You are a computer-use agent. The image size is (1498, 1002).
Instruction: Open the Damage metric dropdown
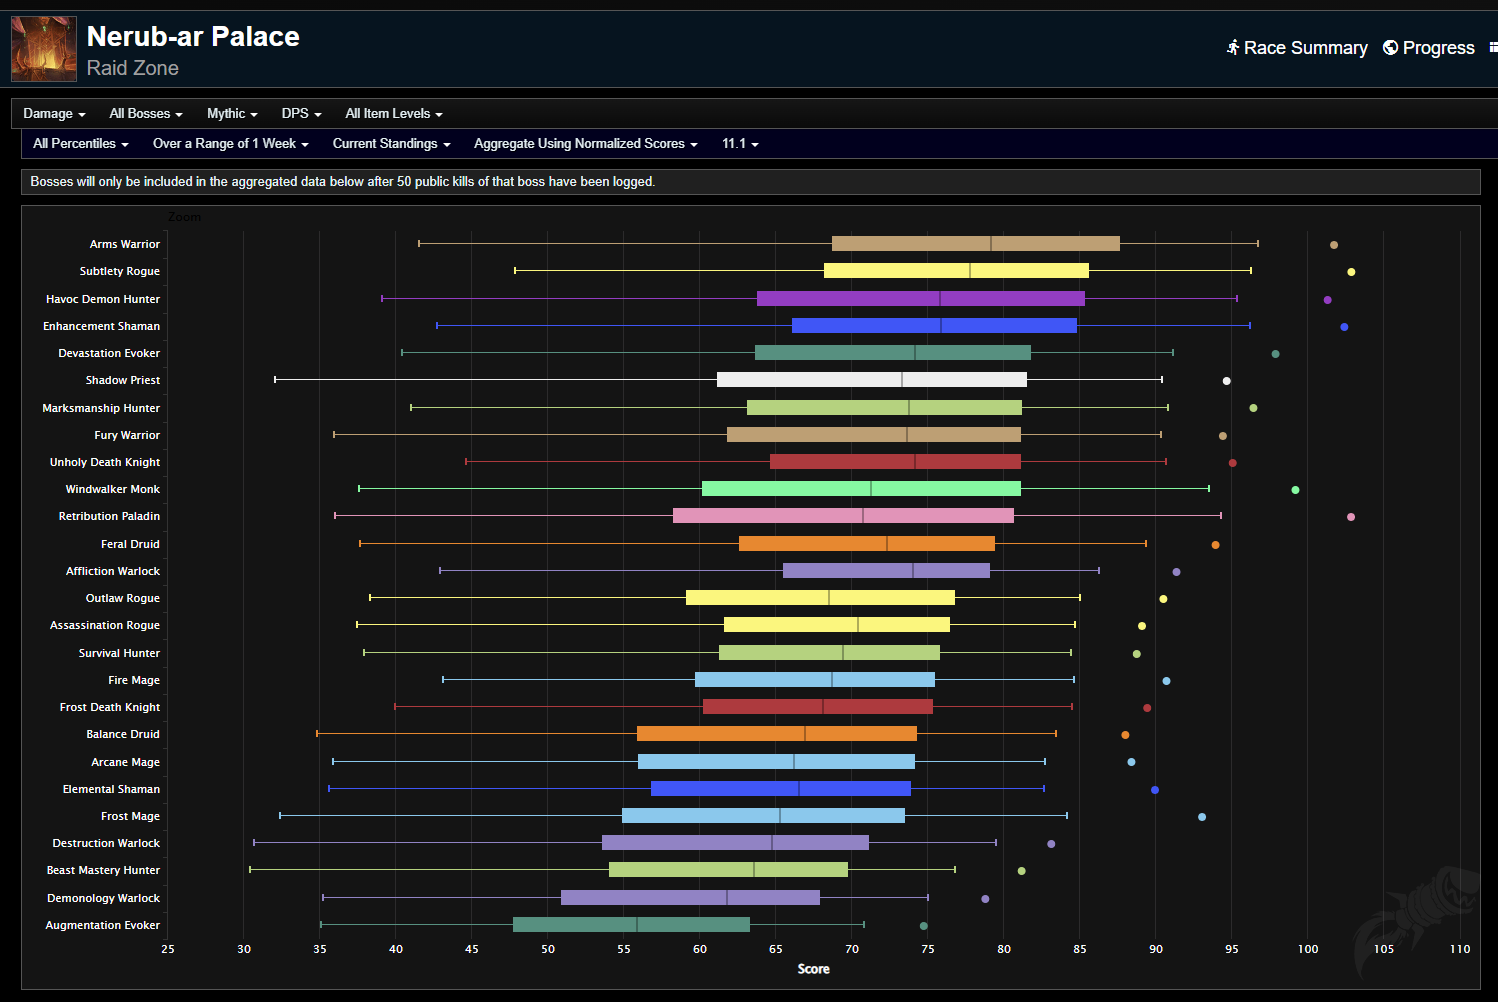(x=54, y=114)
